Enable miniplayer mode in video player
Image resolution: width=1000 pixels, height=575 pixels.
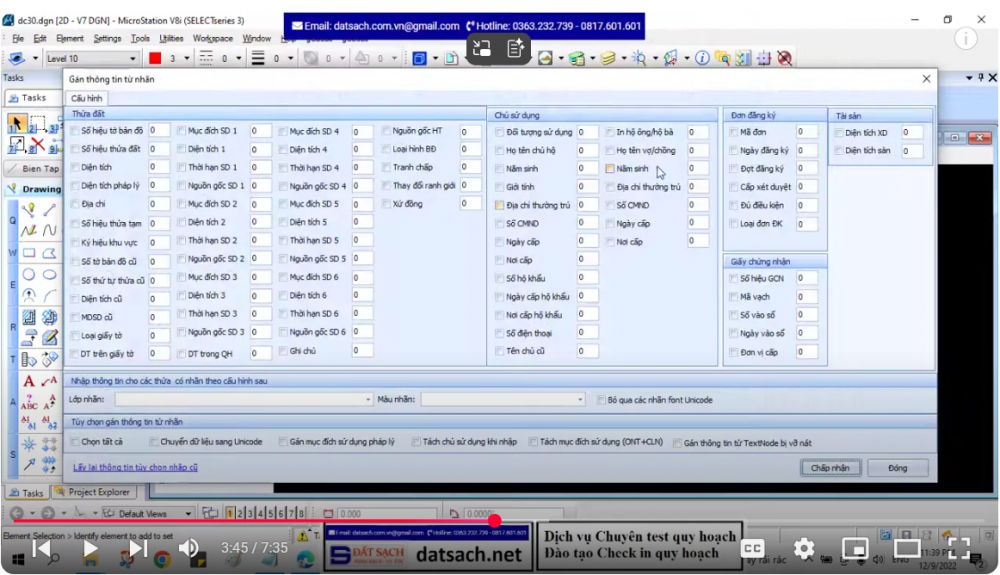coord(855,548)
